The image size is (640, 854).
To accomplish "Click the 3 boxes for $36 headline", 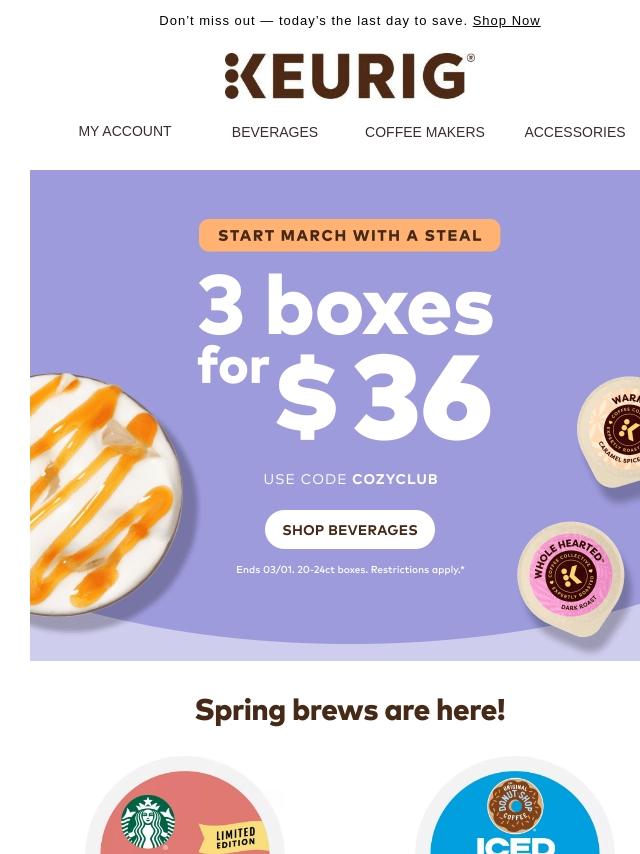I will [345, 355].
